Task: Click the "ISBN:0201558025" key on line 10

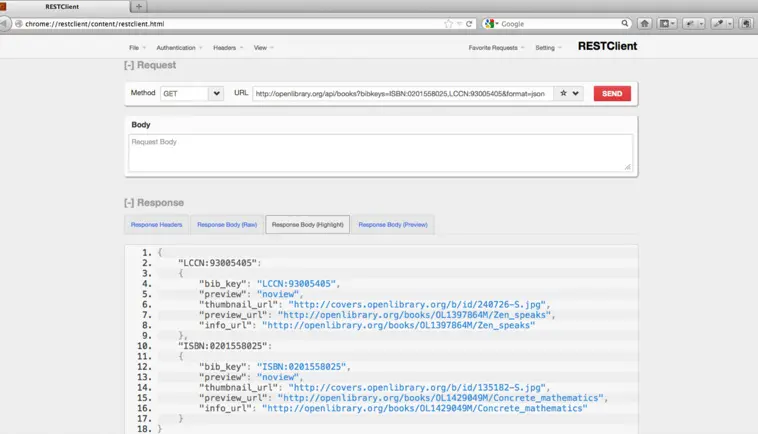Action: tap(222, 346)
